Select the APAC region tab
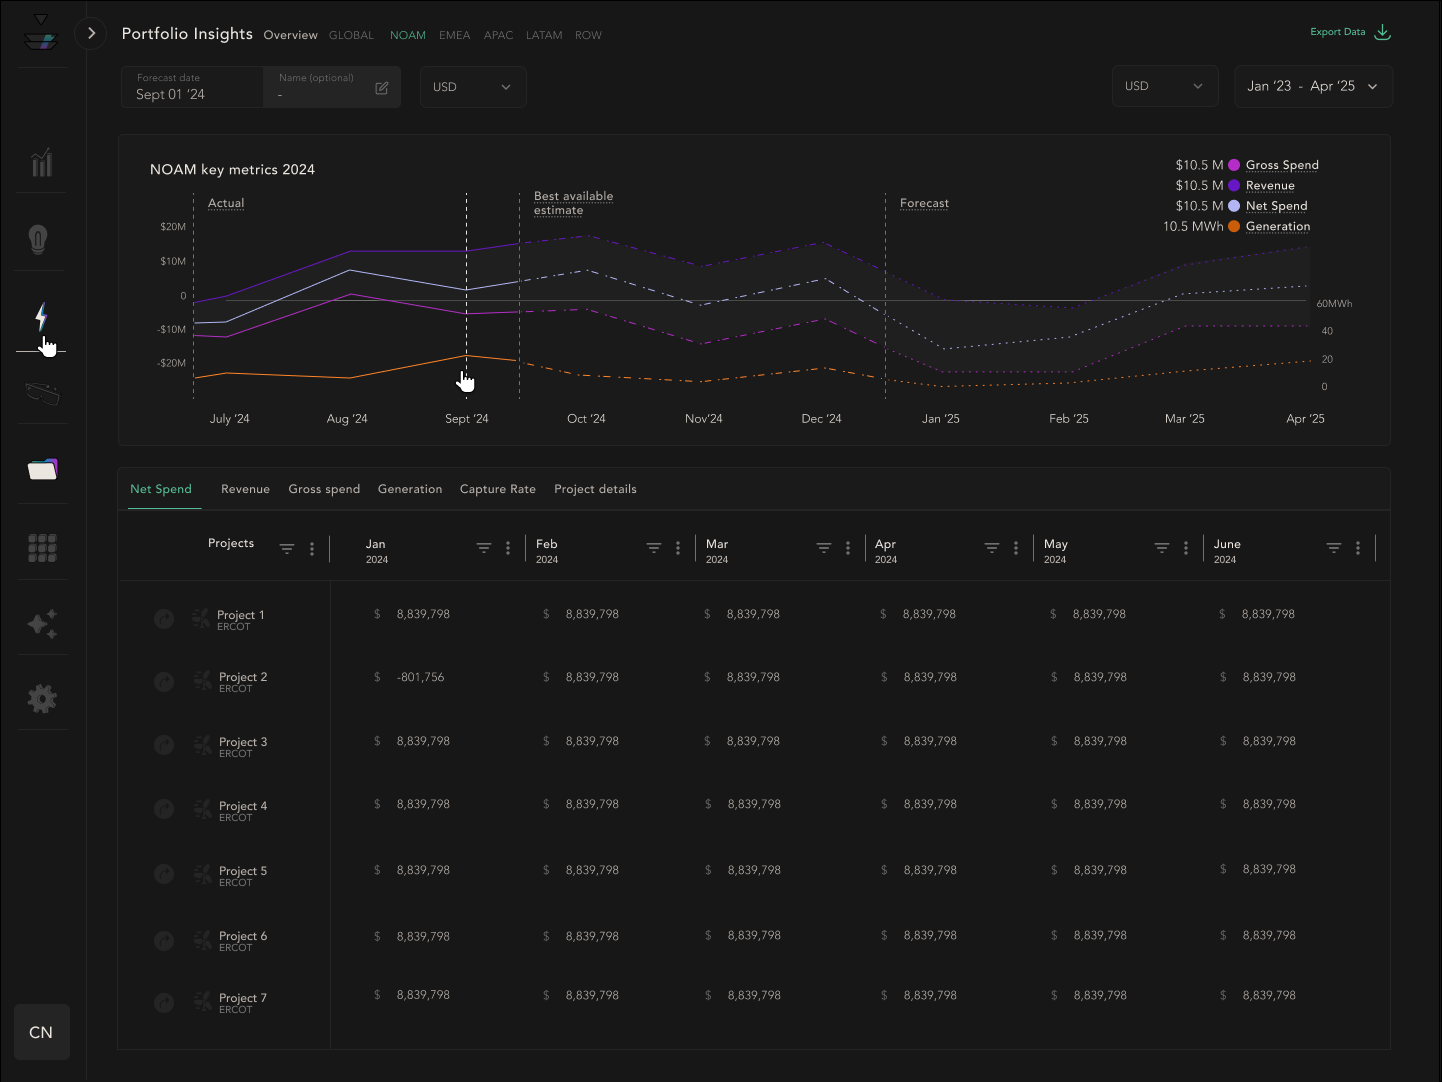This screenshot has height=1082, width=1442. [x=498, y=35]
